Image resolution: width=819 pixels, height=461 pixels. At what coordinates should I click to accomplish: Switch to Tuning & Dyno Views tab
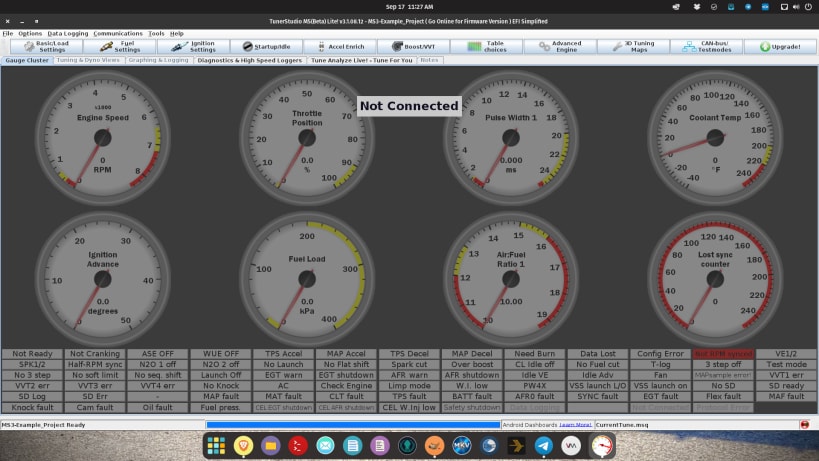click(88, 60)
